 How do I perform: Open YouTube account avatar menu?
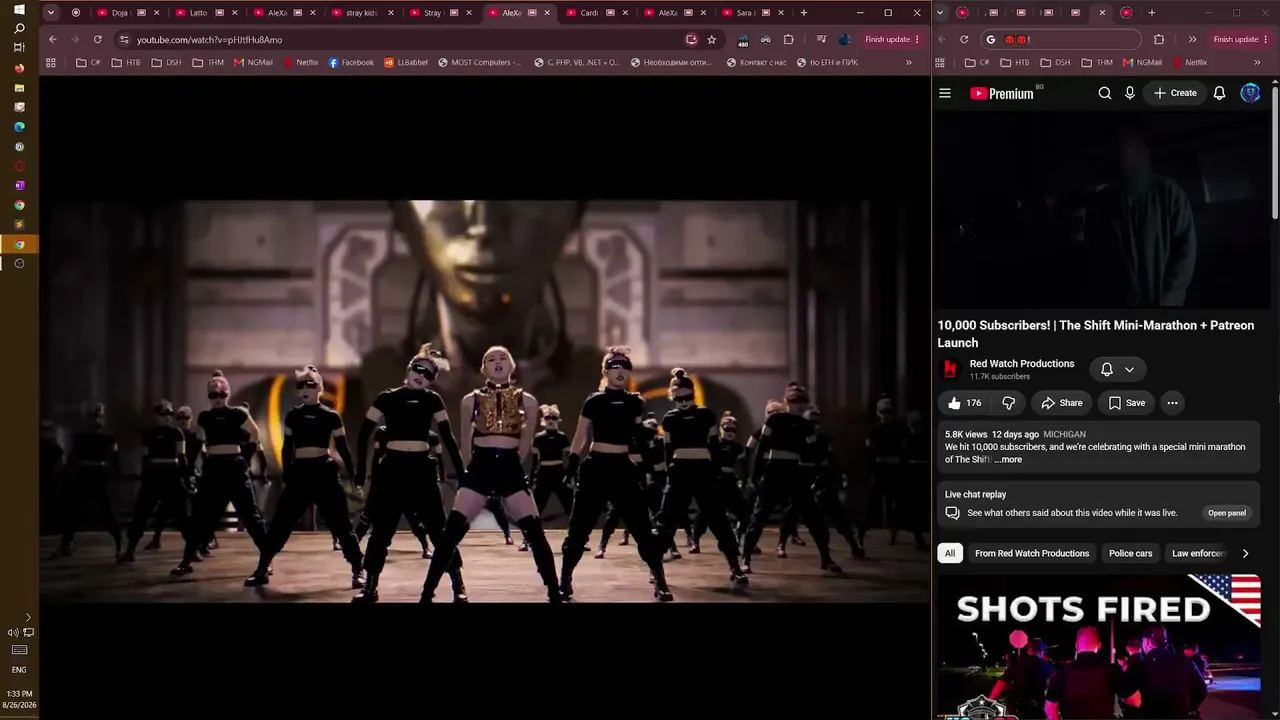(1250, 93)
